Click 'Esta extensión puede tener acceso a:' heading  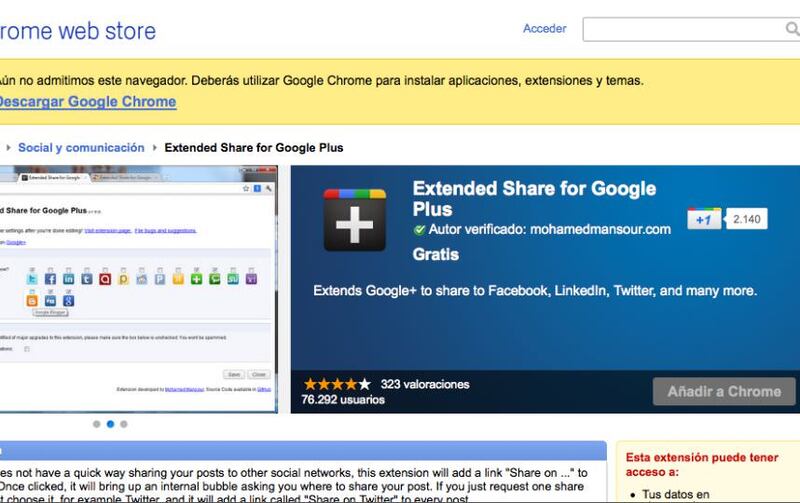point(702,464)
